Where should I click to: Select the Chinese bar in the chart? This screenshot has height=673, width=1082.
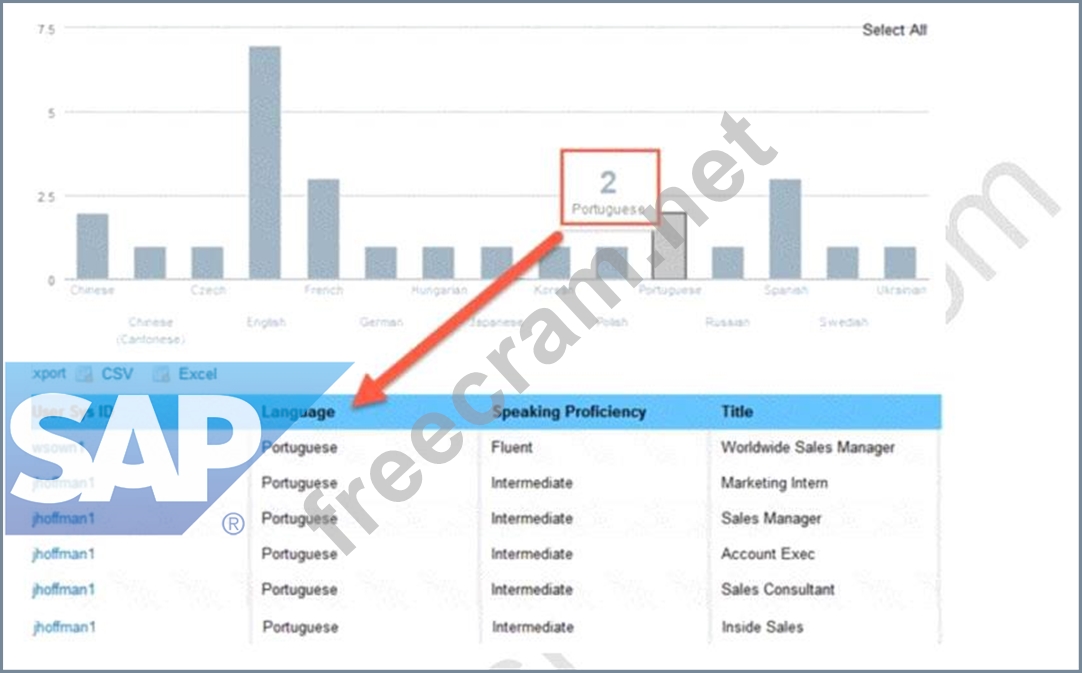[92, 246]
